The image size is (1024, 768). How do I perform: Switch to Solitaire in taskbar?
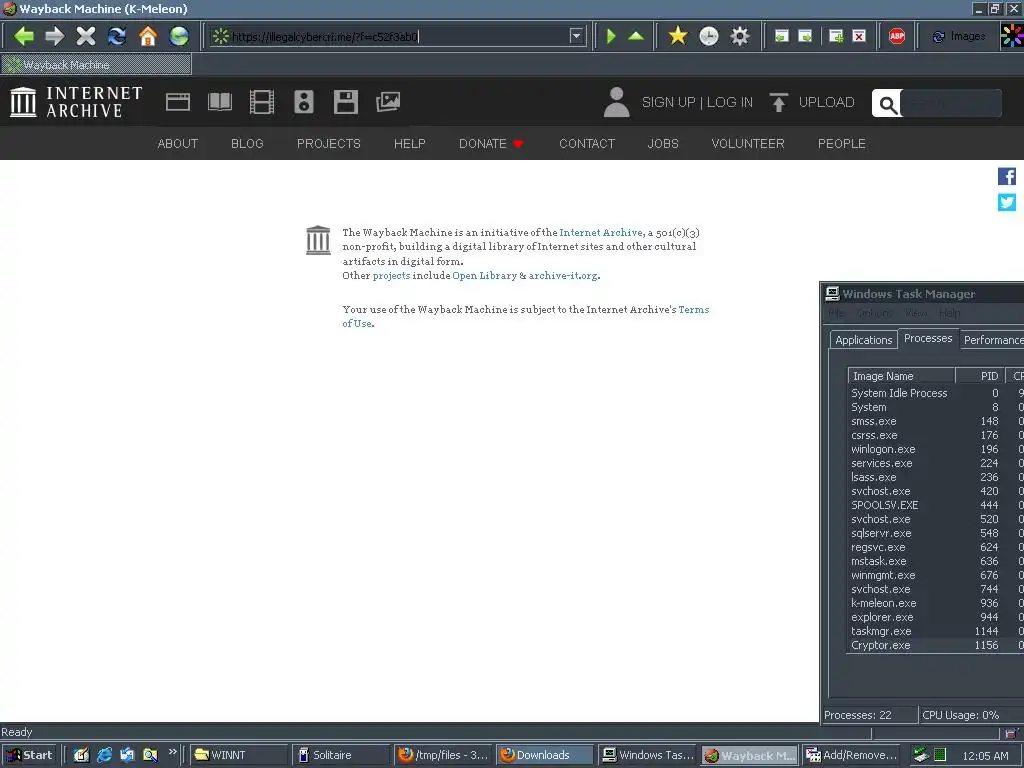341,755
